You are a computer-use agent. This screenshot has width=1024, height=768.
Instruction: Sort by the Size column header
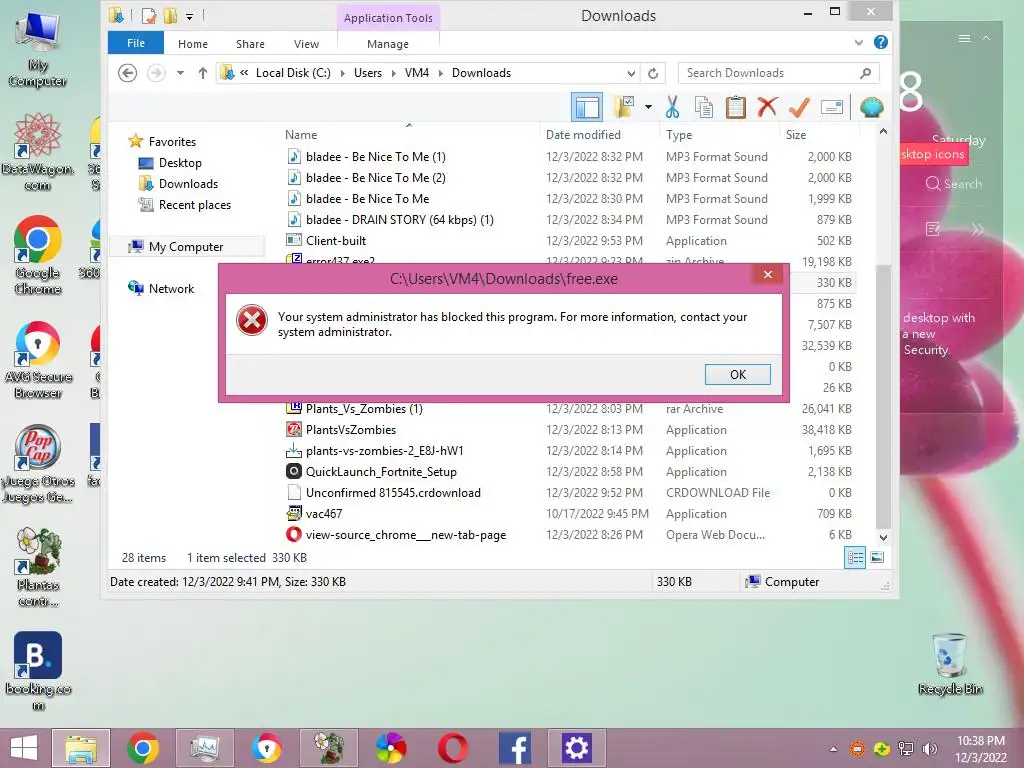click(795, 135)
